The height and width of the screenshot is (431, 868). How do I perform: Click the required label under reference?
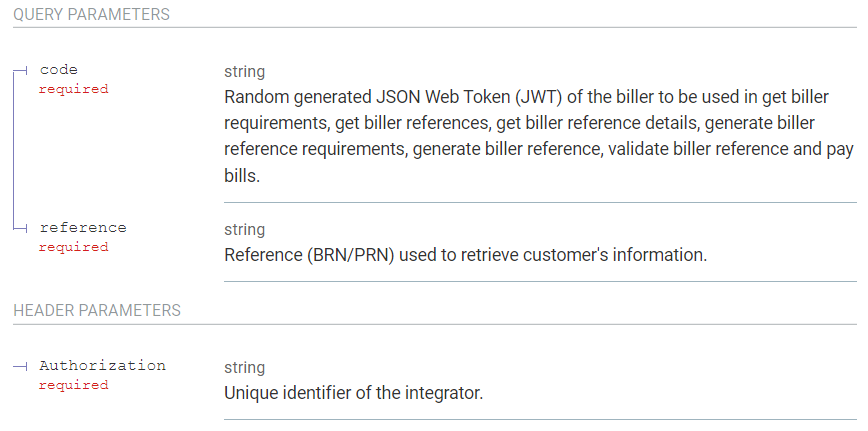74,247
